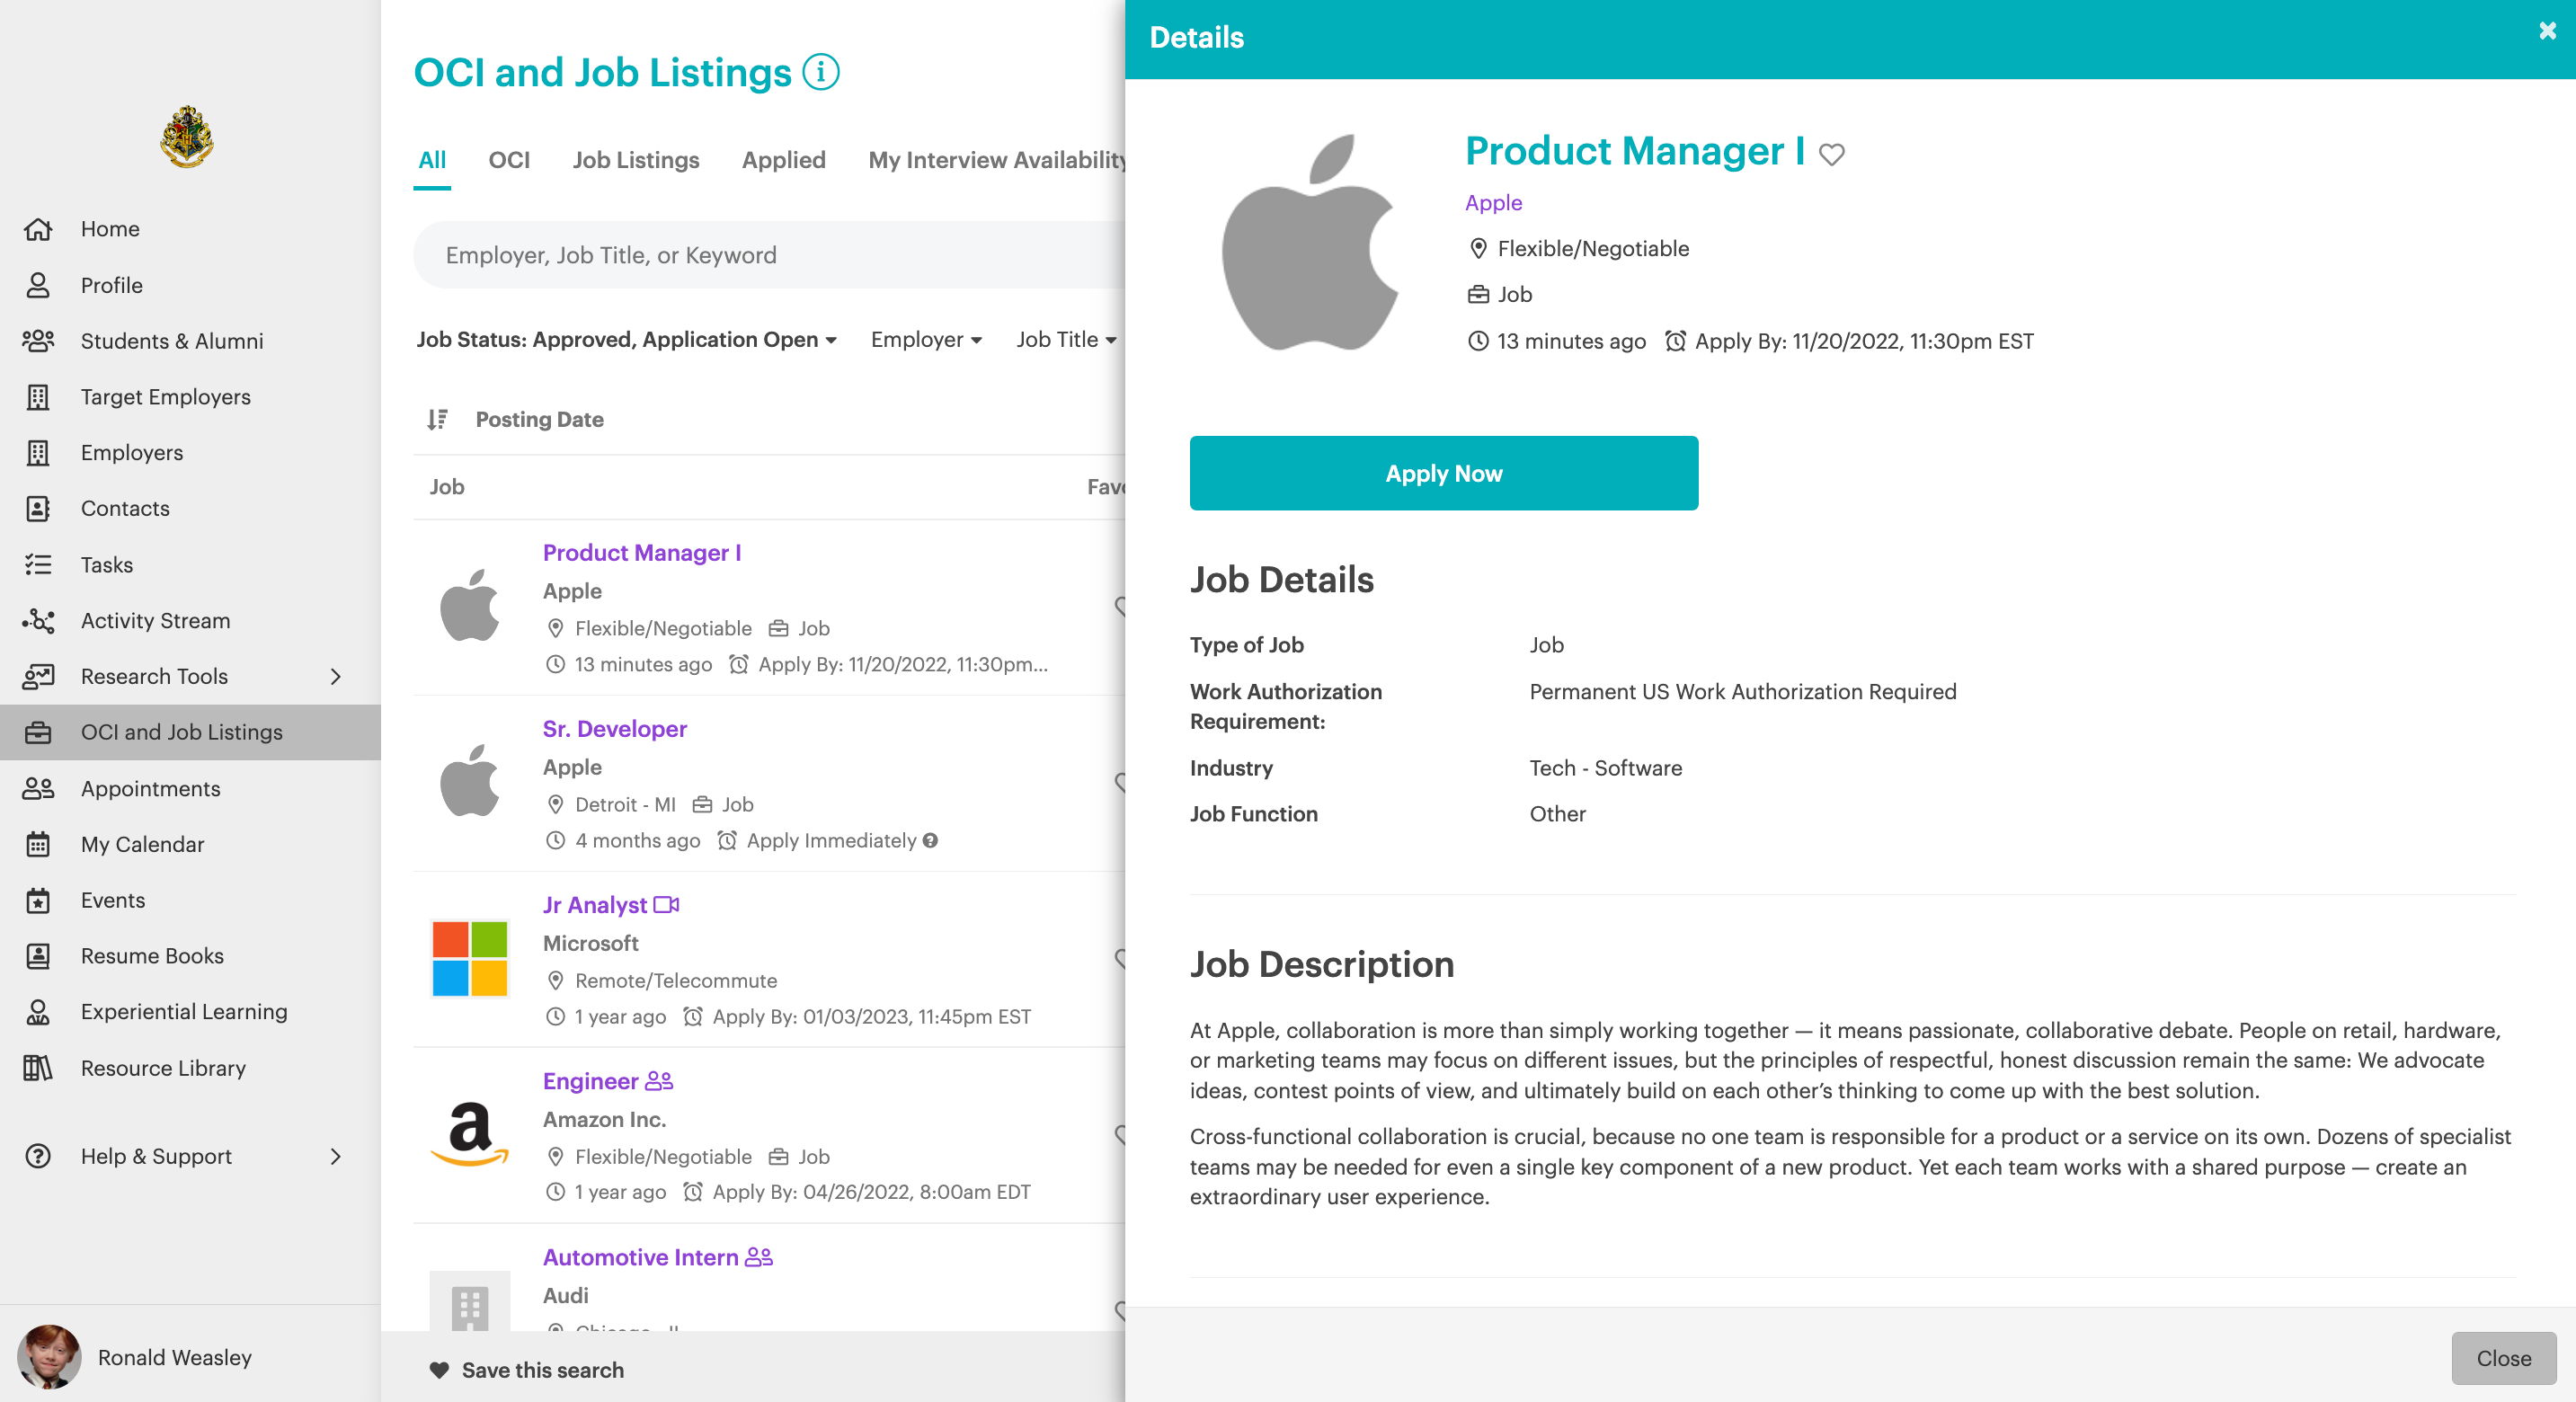Click the OCI and Job Listings briefcase icon
Viewport: 2576px width, 1402px height.
click(38, 733)
